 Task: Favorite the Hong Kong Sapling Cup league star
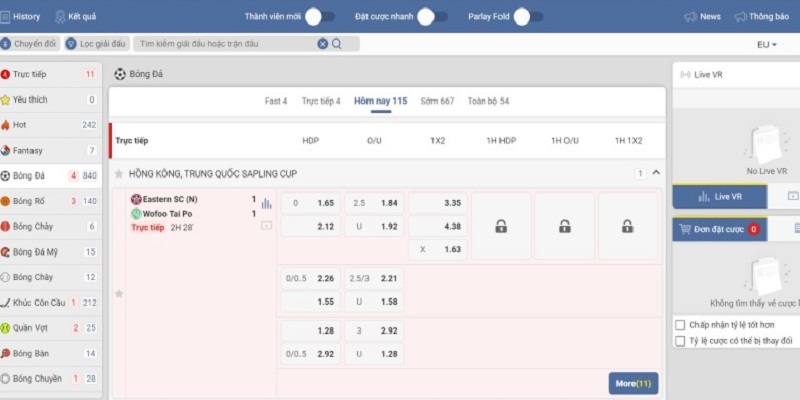[119, 174]
